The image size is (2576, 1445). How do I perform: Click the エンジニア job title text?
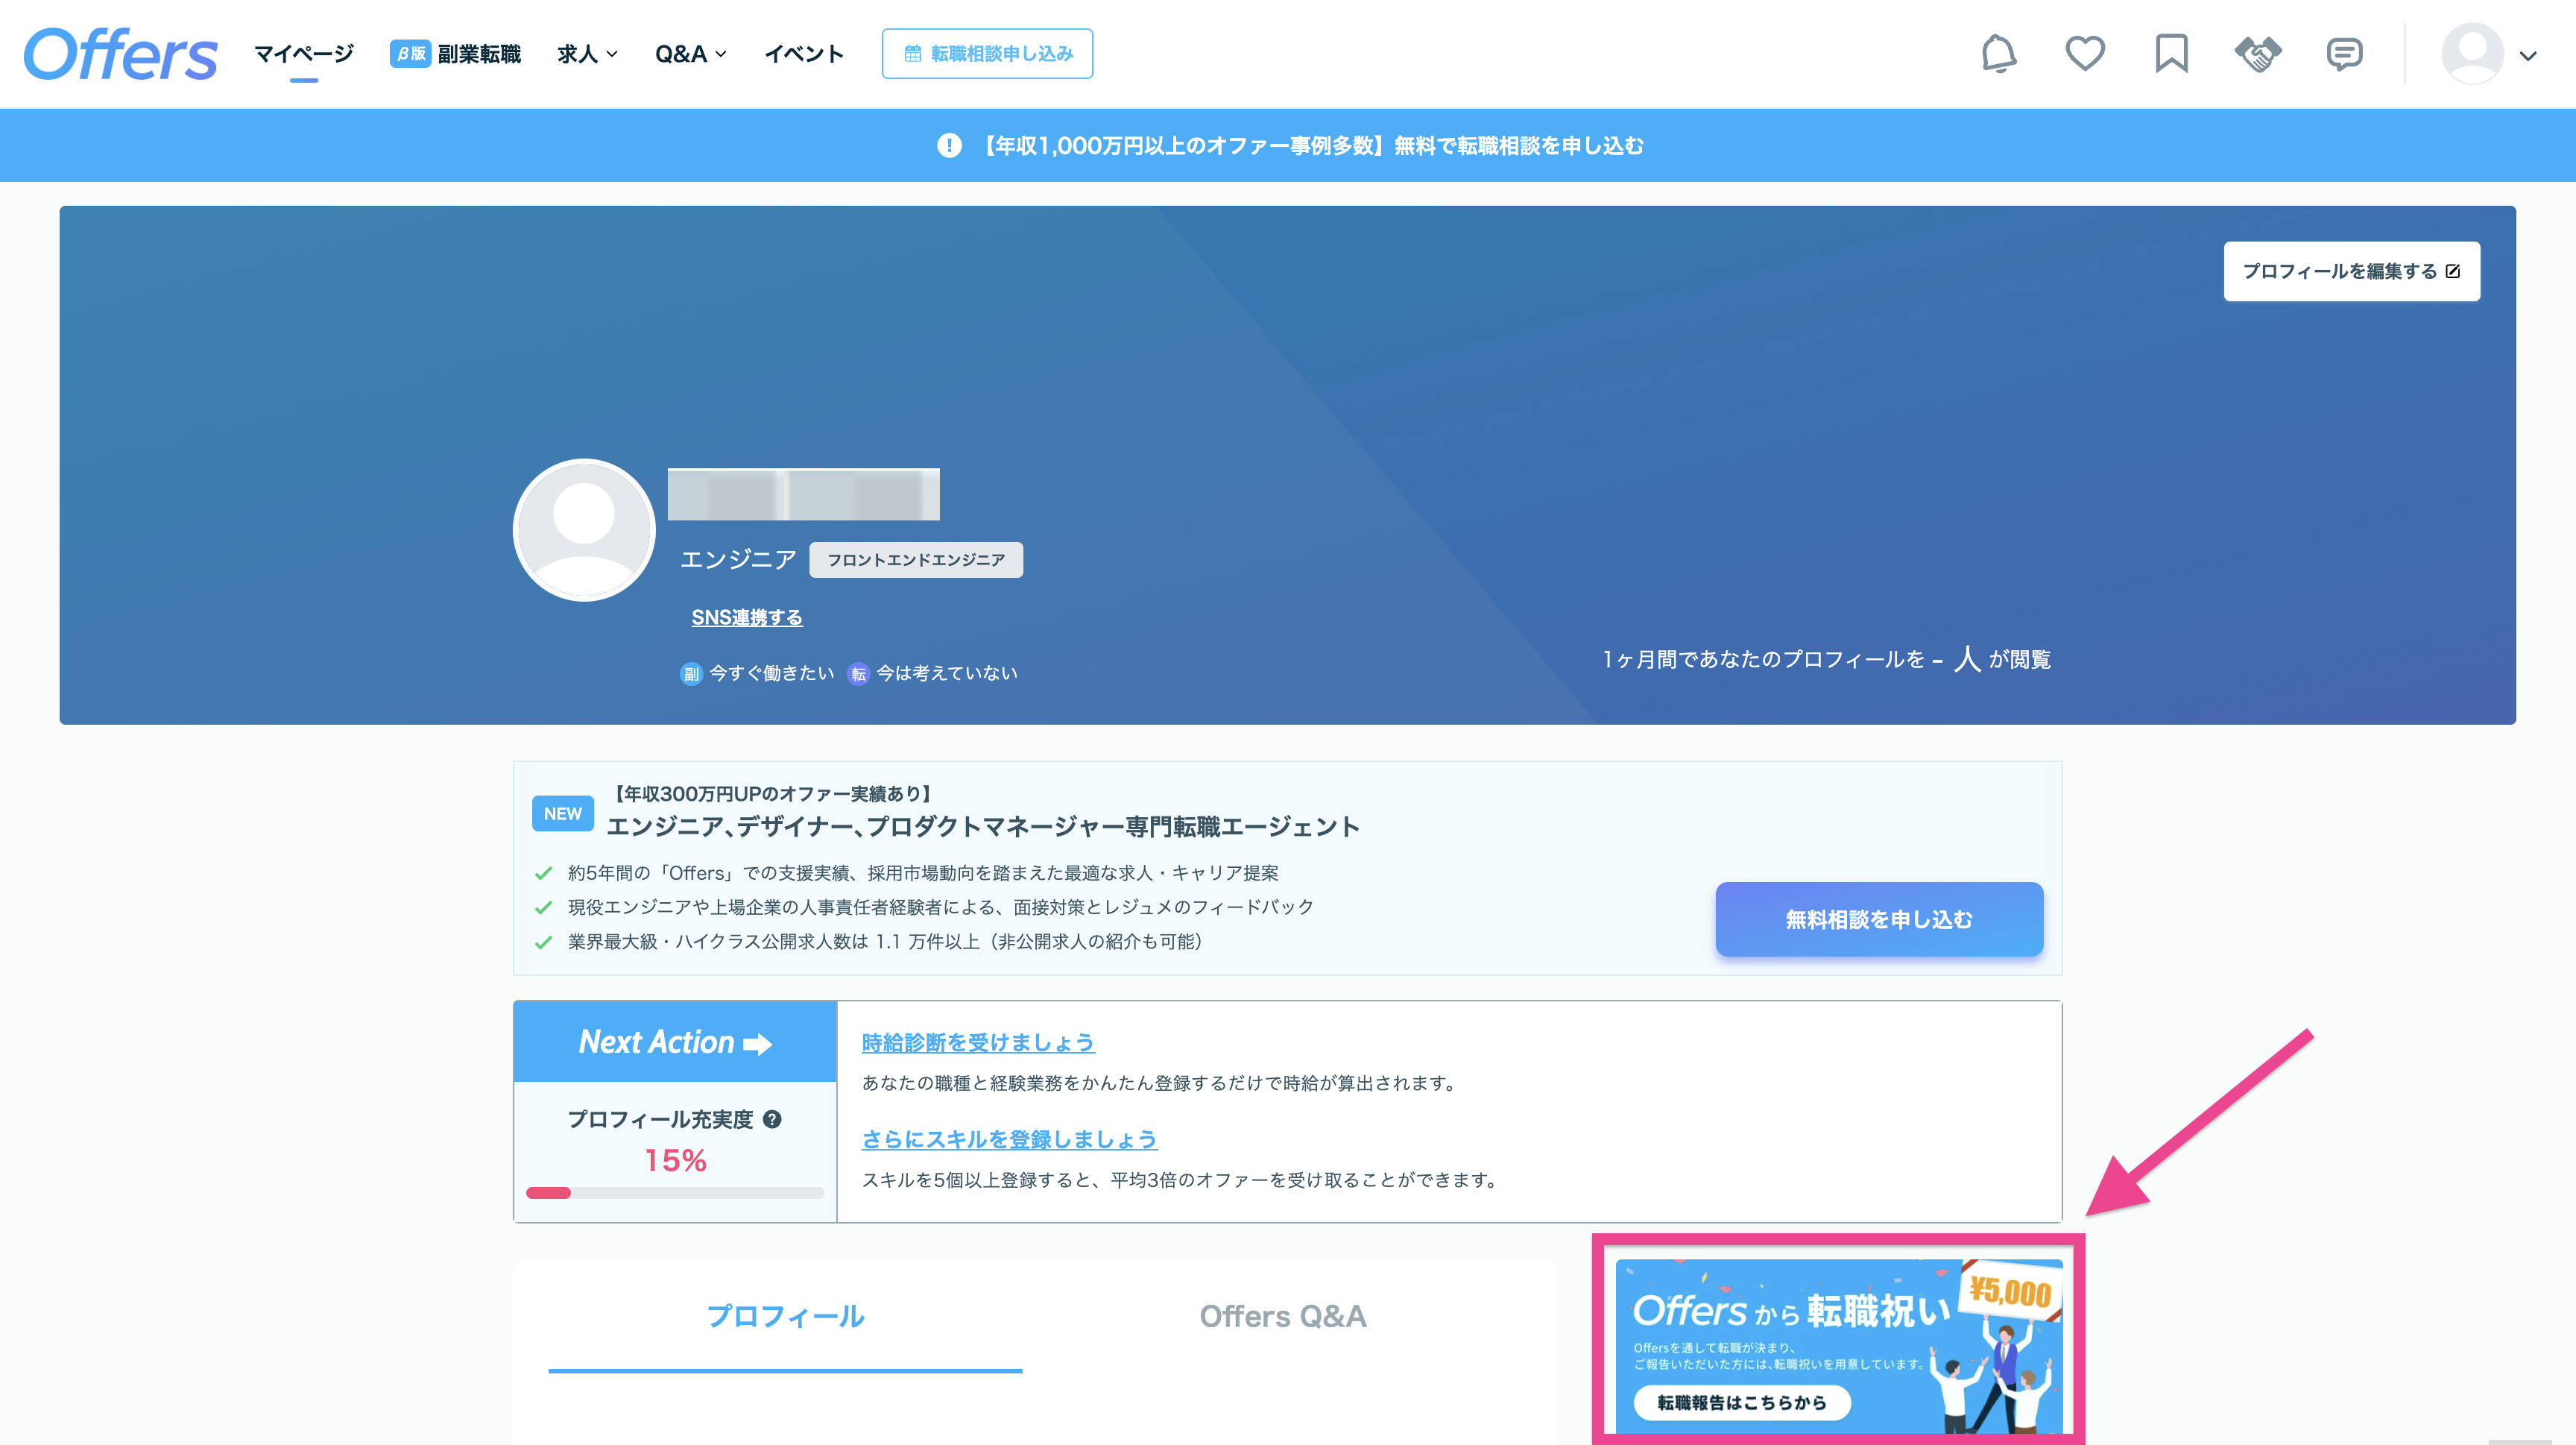[x=738, y=560]
